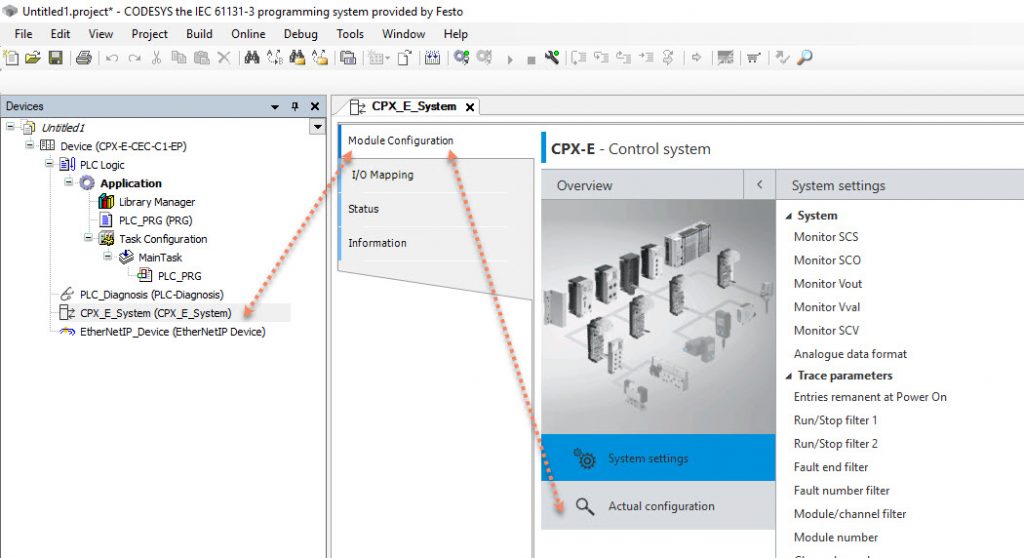This screenshot has width=1024, height=558.
Task: Open the File menu
Action: pyautogui.click(x=24, y=34)
